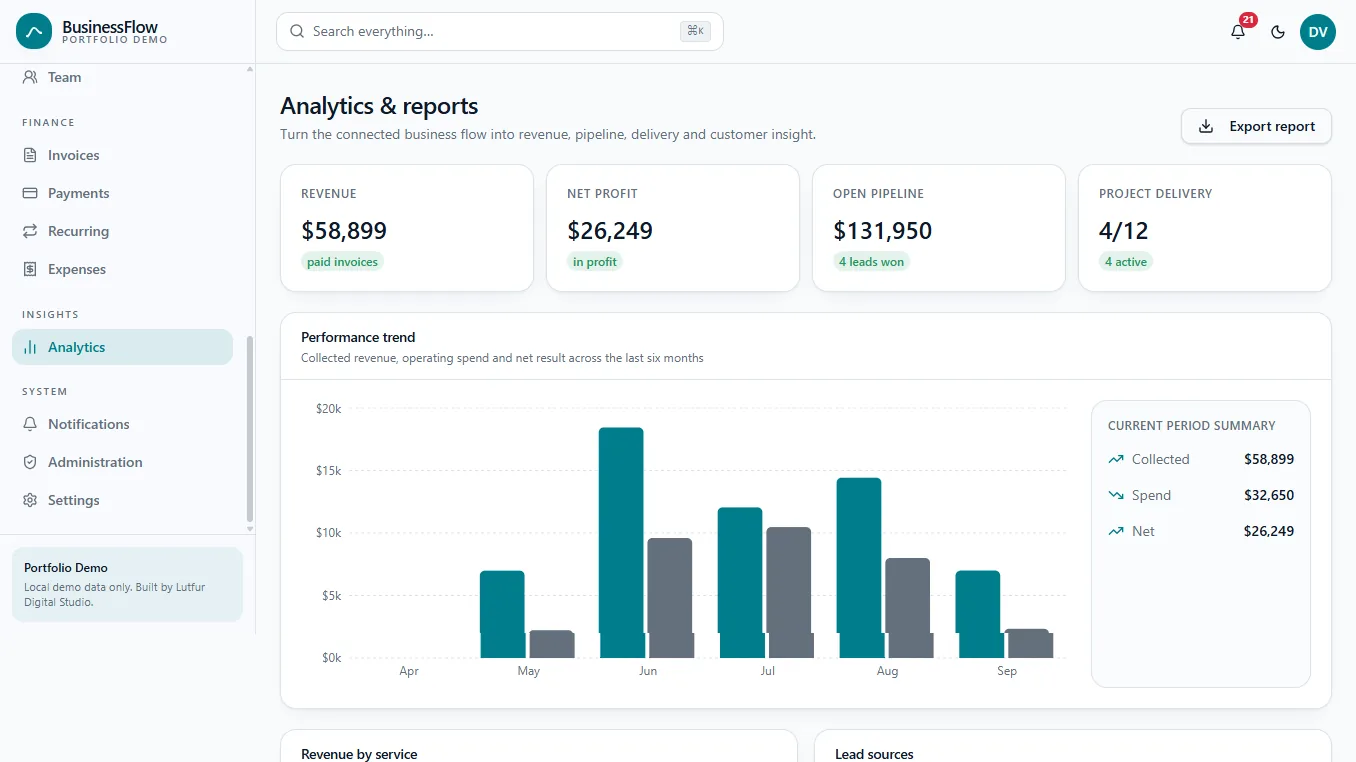Open Settings in the sidebar
1356x762 pixels.
(122, 500)
